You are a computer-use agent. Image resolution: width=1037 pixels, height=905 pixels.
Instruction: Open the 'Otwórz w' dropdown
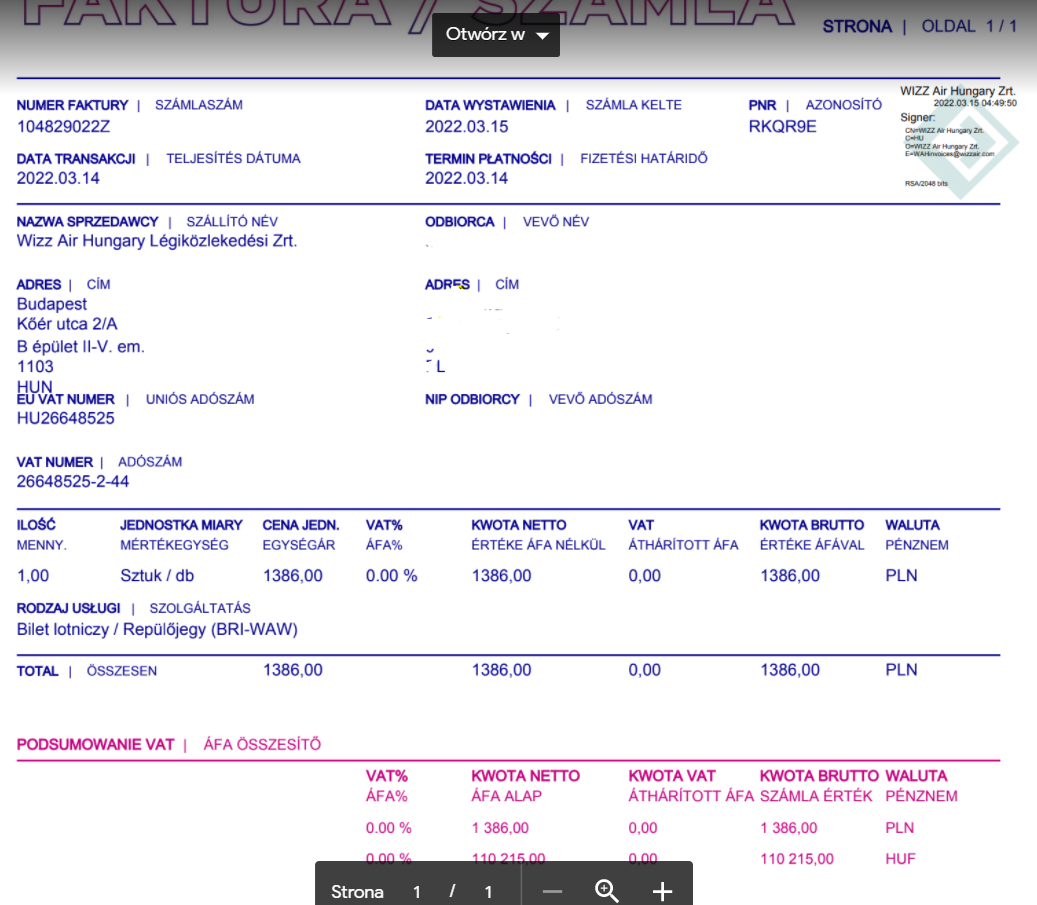pyautogui.click(x=496, y=34)
